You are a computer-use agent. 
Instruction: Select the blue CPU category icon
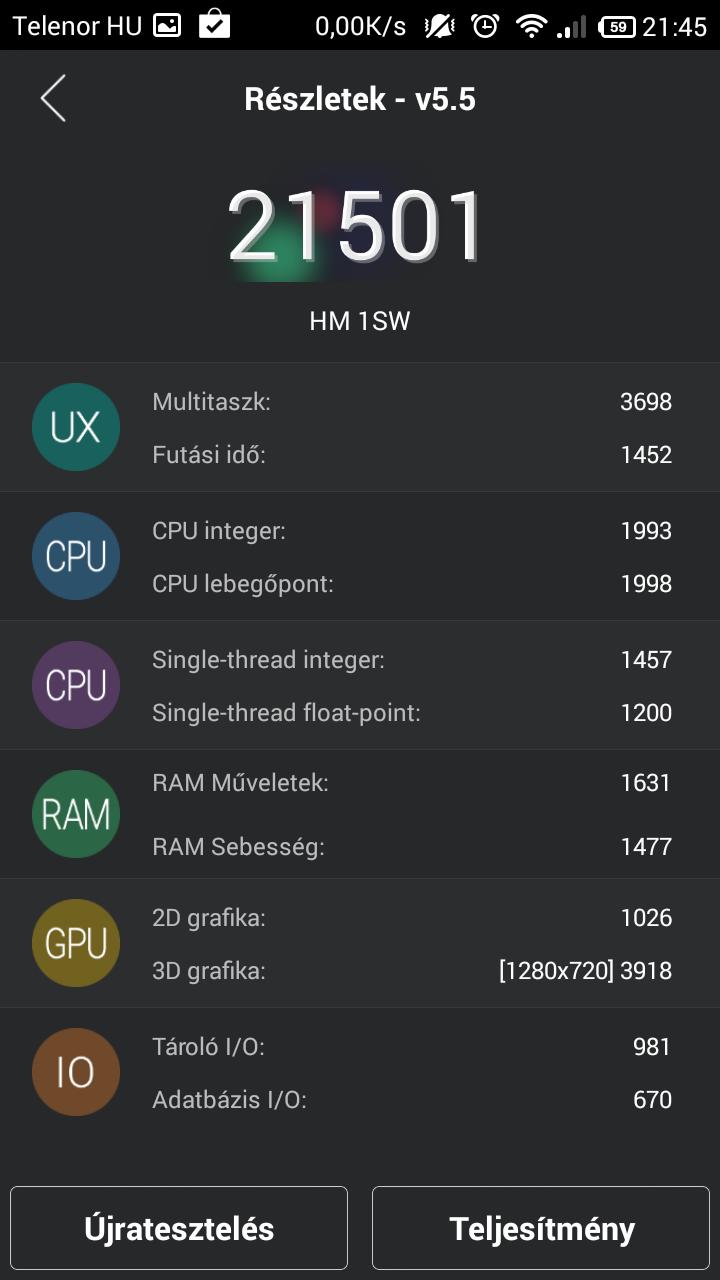coord(76,556)
